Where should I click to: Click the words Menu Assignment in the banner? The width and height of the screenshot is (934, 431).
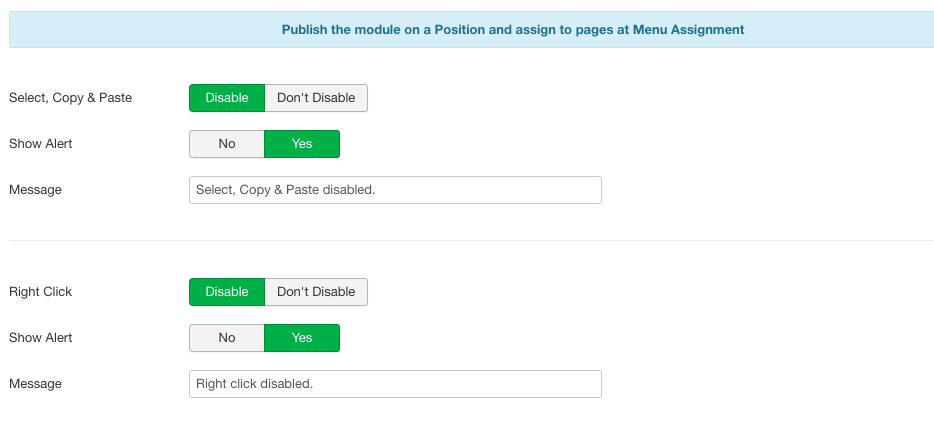[688, 29]
